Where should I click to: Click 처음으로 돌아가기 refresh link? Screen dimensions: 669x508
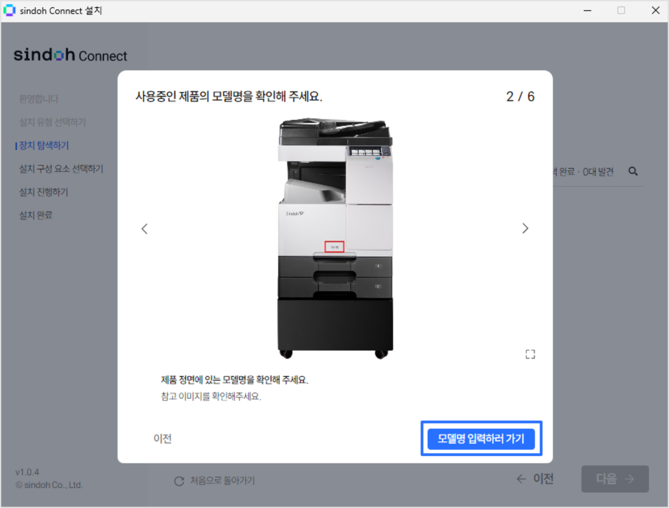pyautogui.click(x=215, y=481)
